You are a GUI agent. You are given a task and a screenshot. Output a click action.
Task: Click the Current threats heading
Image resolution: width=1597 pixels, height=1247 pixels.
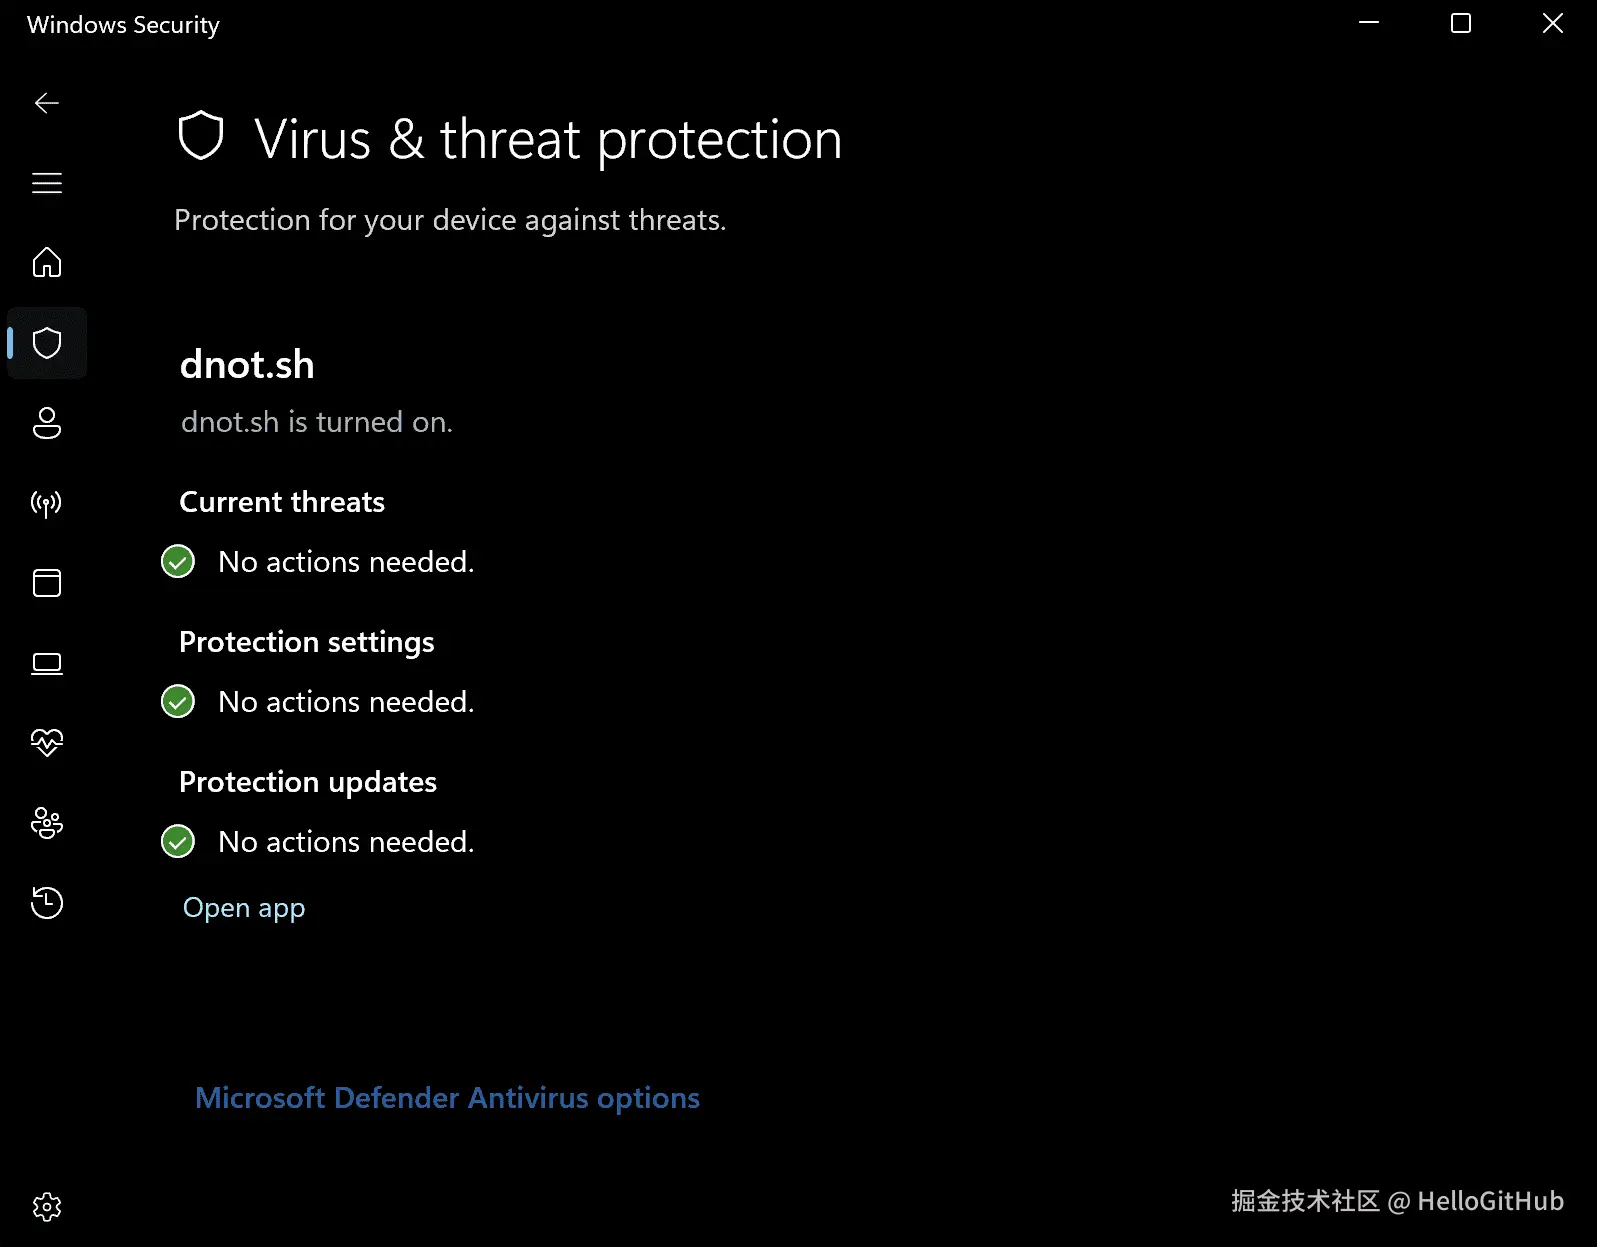click(282, 502)
